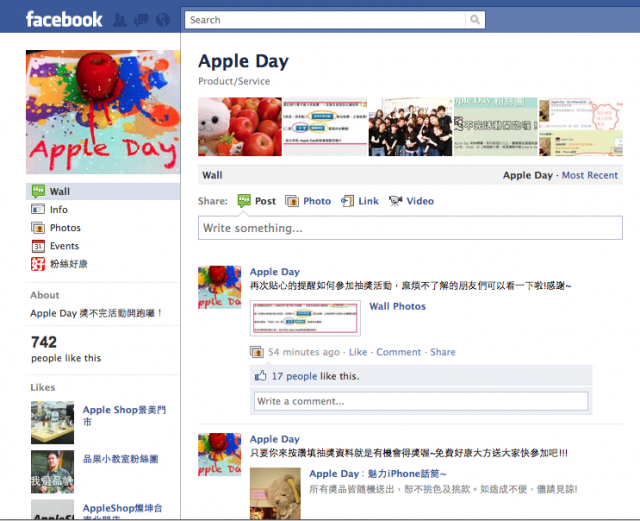
Task: Share the first post
Action: tap(443, 352)
